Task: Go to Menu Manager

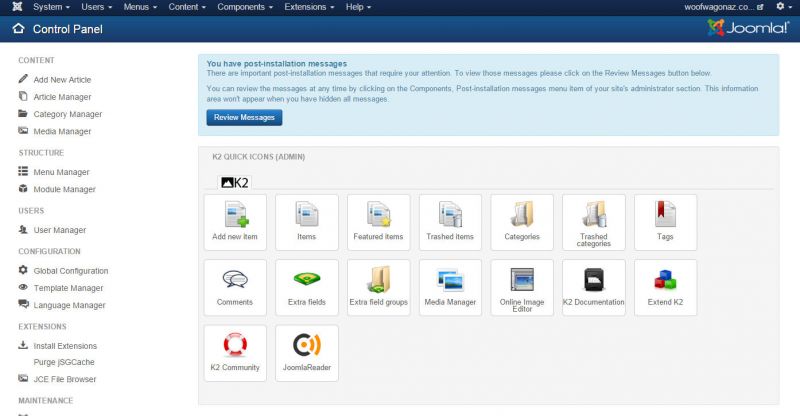Action: [x=61, y=172]
